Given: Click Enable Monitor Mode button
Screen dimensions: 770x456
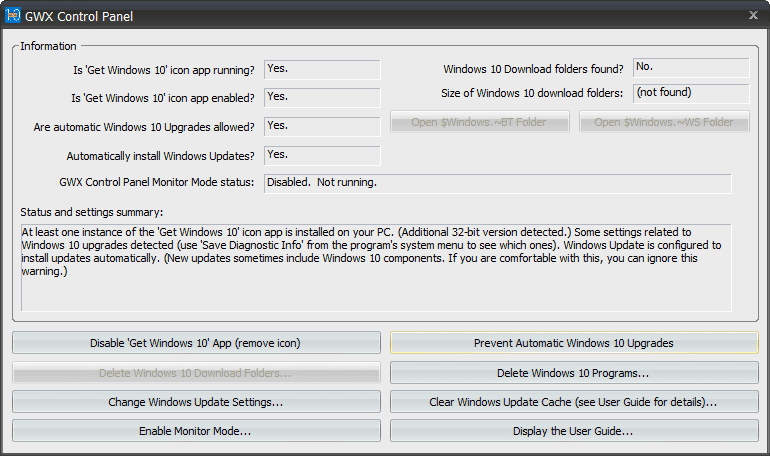Looking at the screenshot, I should click(x=196, y=431).
